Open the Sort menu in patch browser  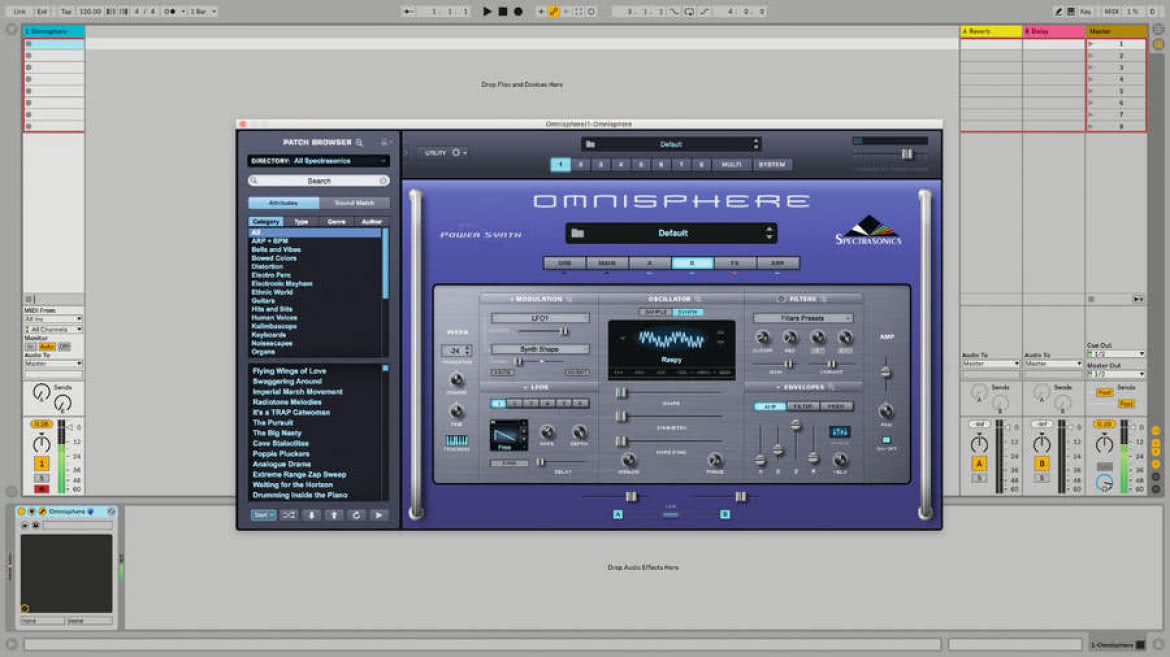[263, 515]
